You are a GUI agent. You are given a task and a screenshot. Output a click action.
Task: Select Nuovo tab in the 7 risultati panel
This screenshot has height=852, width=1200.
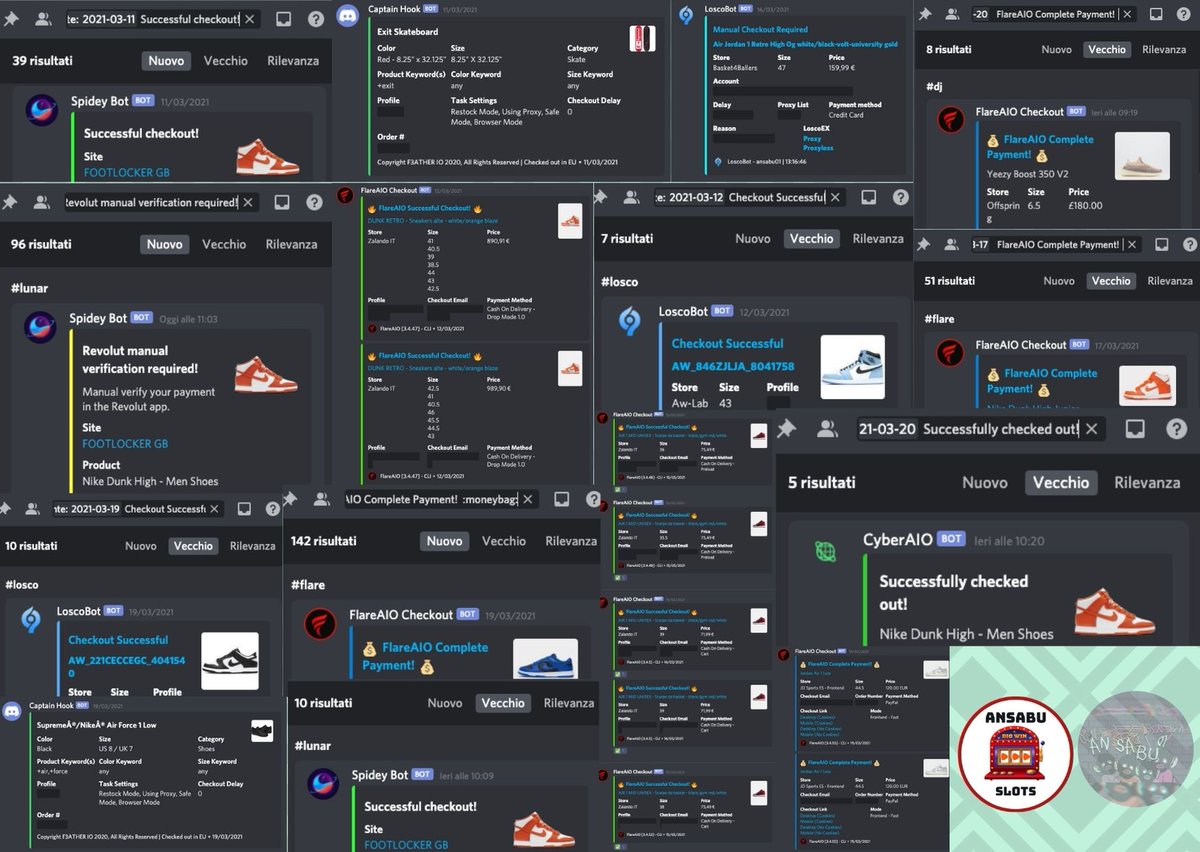coord(753,238)
